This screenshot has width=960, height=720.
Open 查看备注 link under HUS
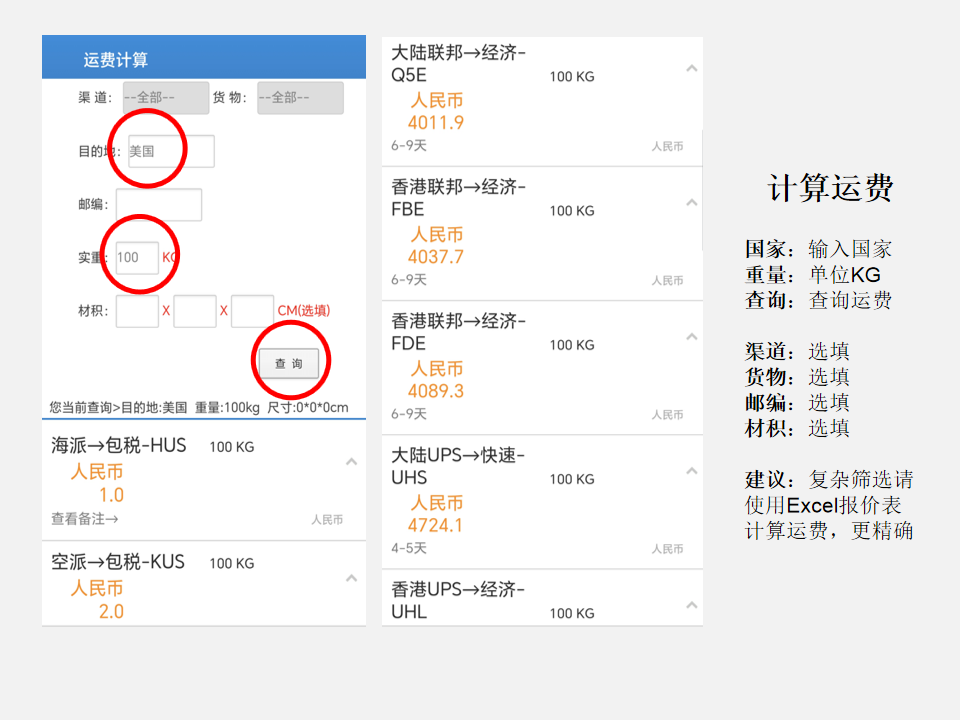click(85, 519)
